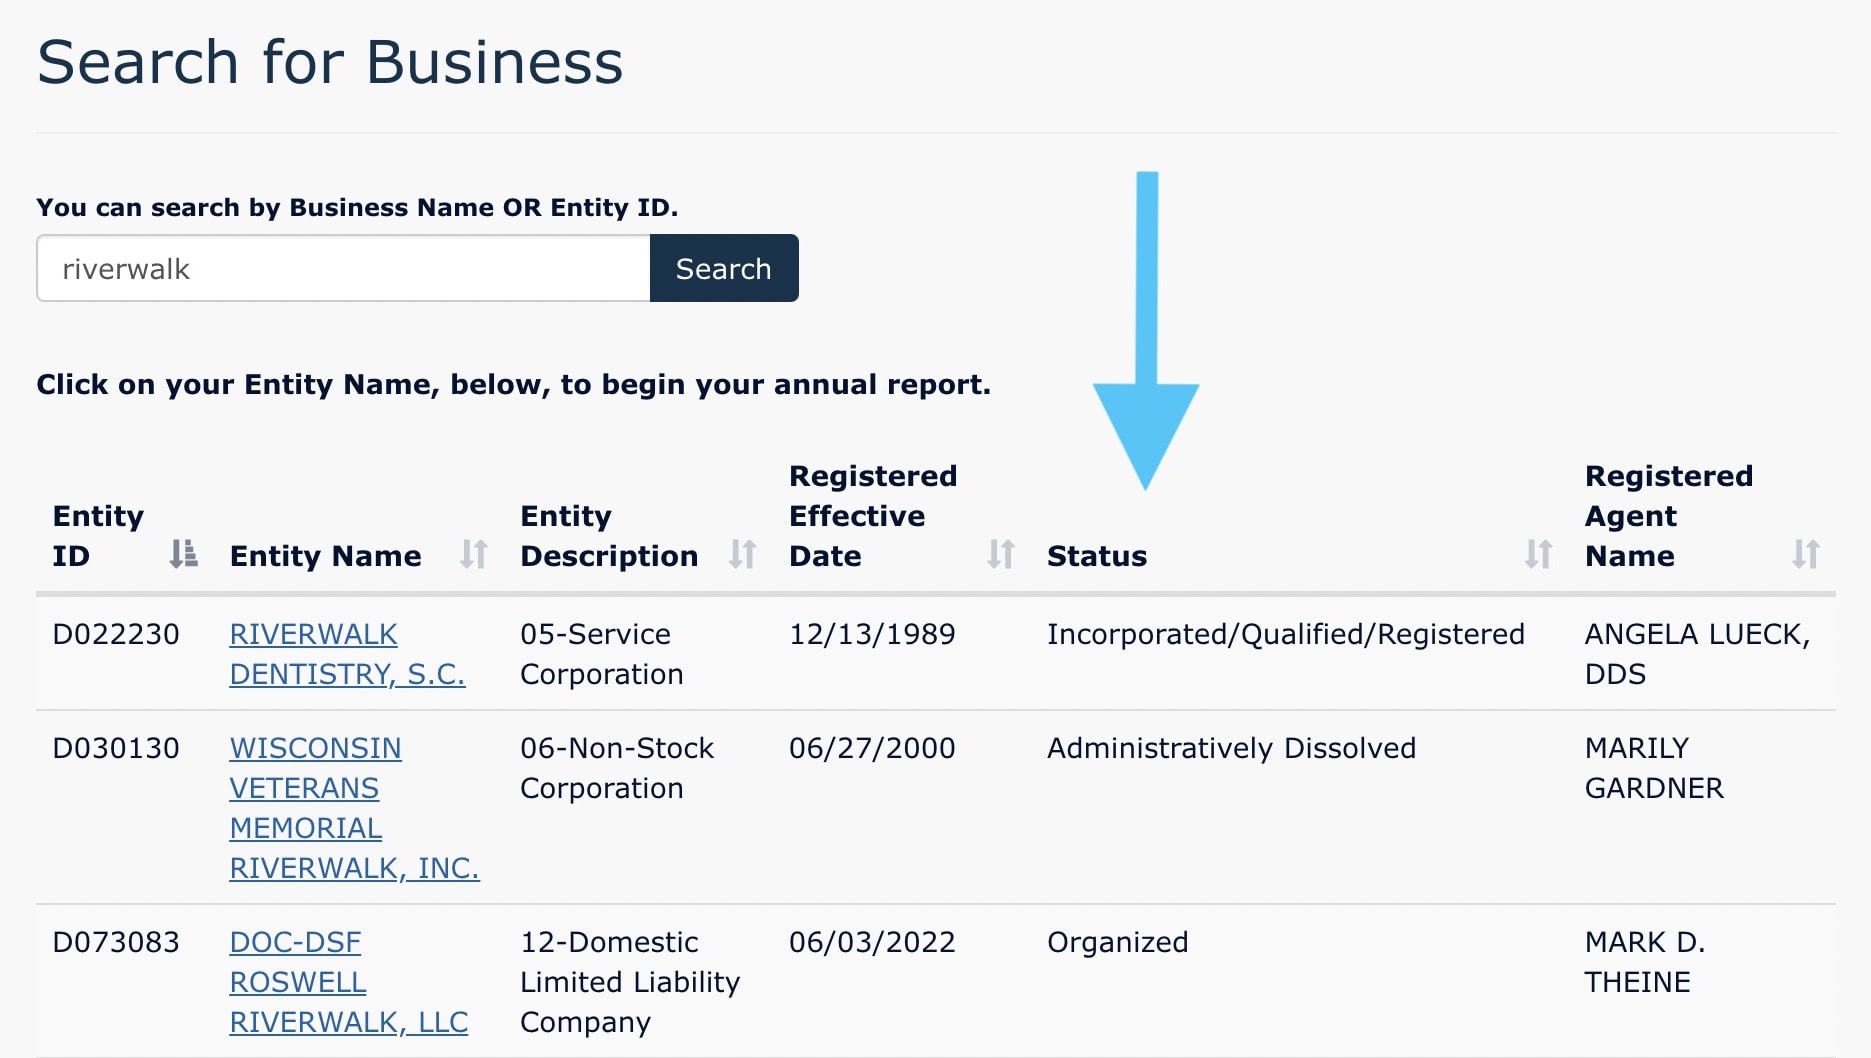The width and height of the screenshot is (1871, 1058).
Task: Sort by the Entity Description header
Action: pos(608,536)
